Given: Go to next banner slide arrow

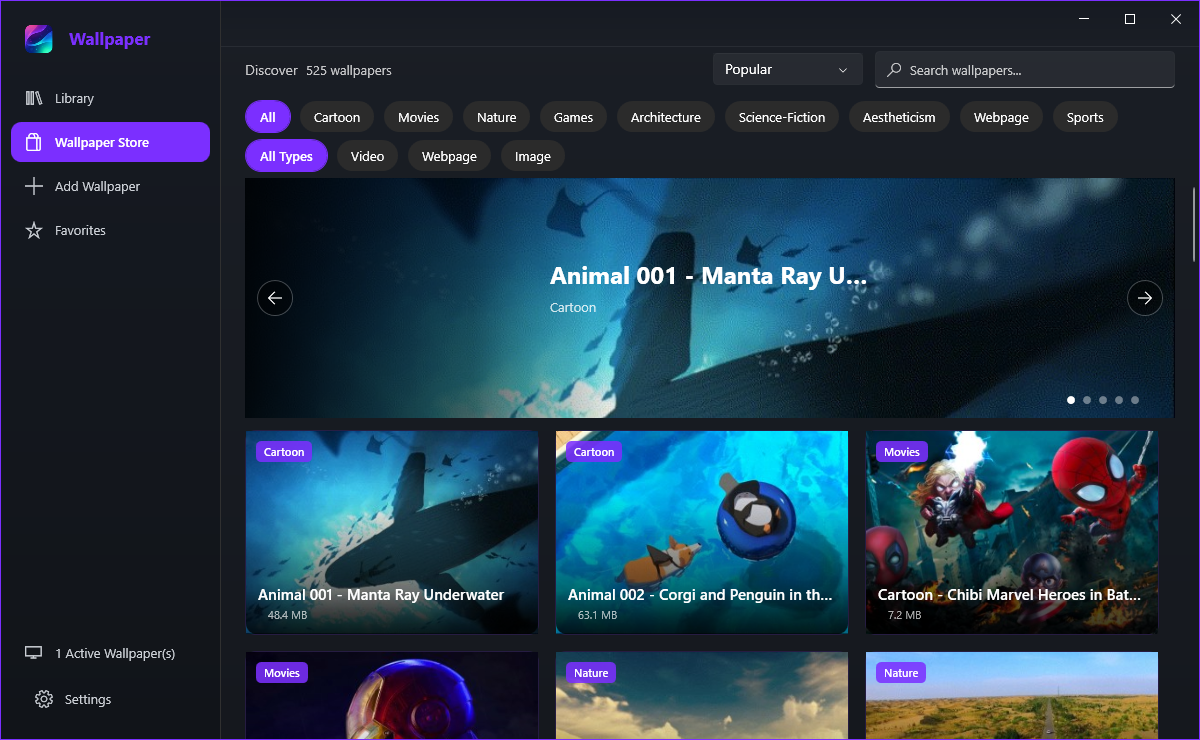Looking at the screenshot, I should (1145, 298).
